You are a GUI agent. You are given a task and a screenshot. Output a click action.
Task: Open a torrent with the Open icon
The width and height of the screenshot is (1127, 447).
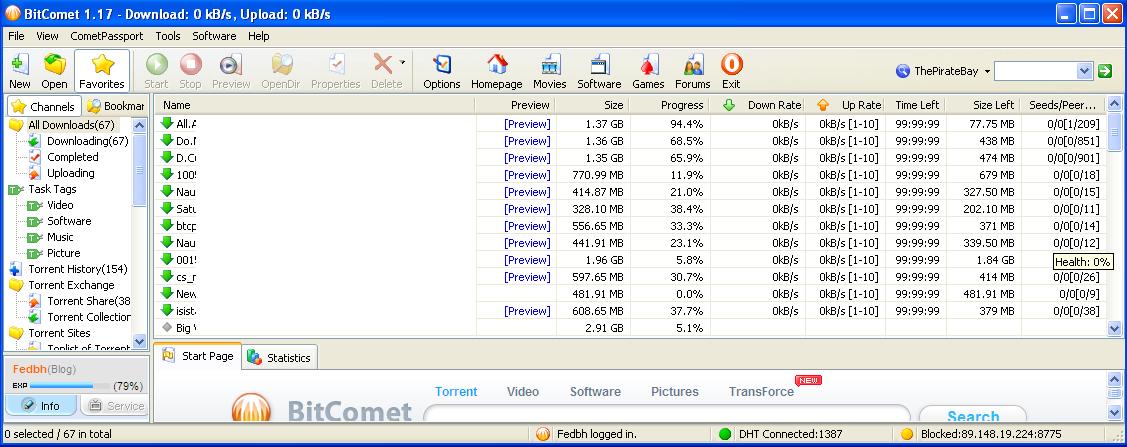tap(55, 65)
